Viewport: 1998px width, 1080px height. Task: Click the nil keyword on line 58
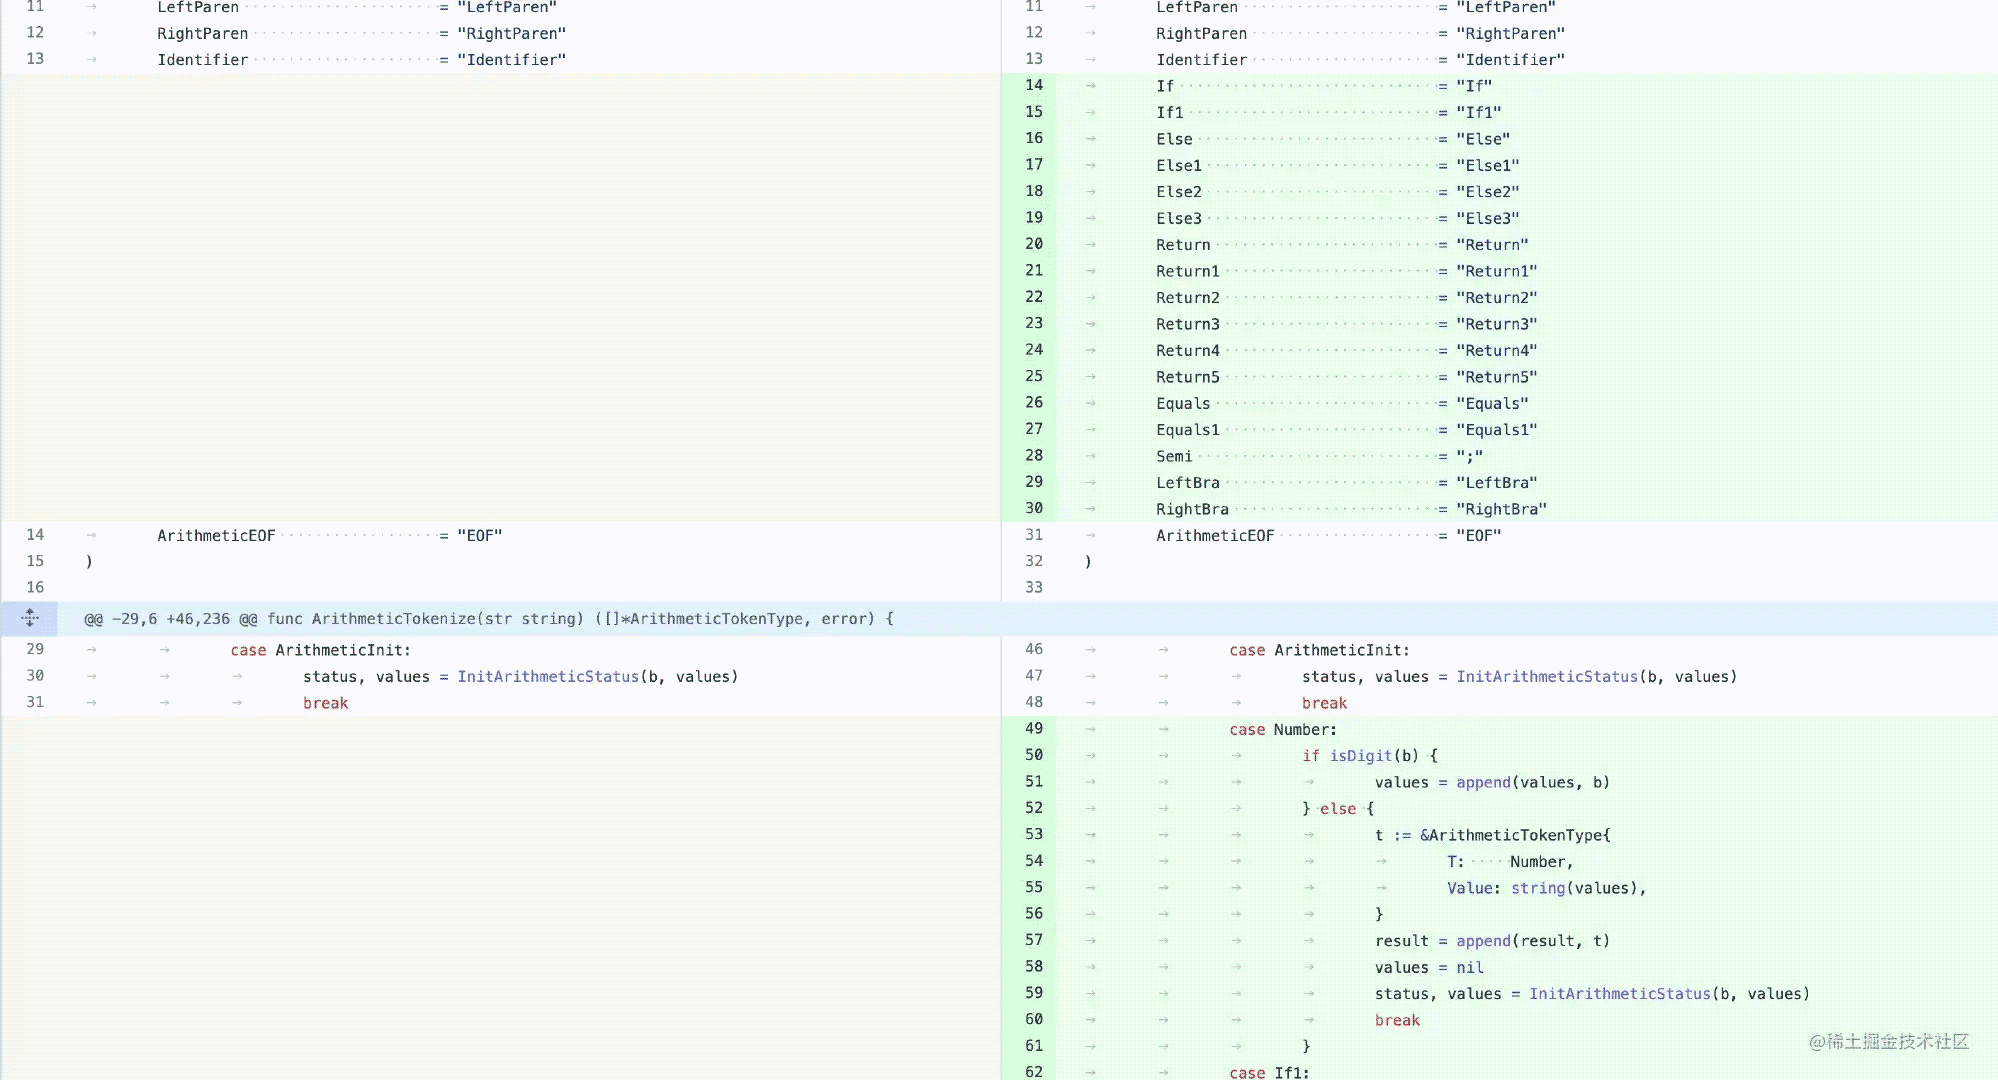click(1469, 967)
